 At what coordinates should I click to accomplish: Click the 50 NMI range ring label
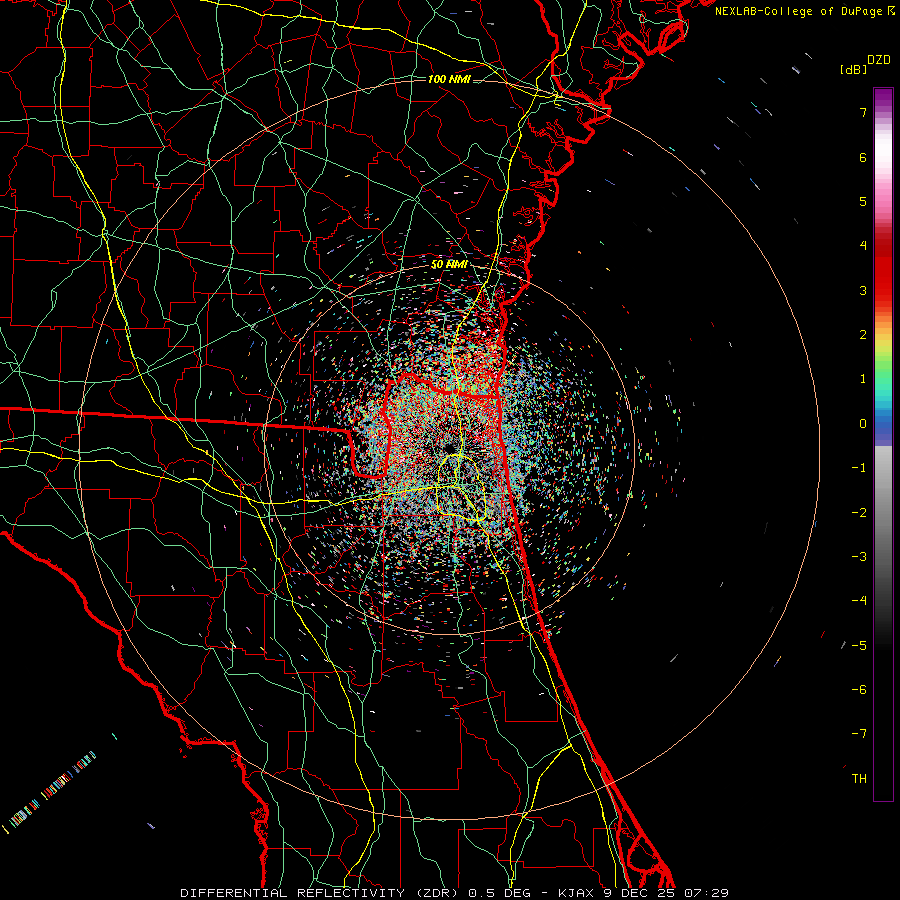tap(449, 265)
